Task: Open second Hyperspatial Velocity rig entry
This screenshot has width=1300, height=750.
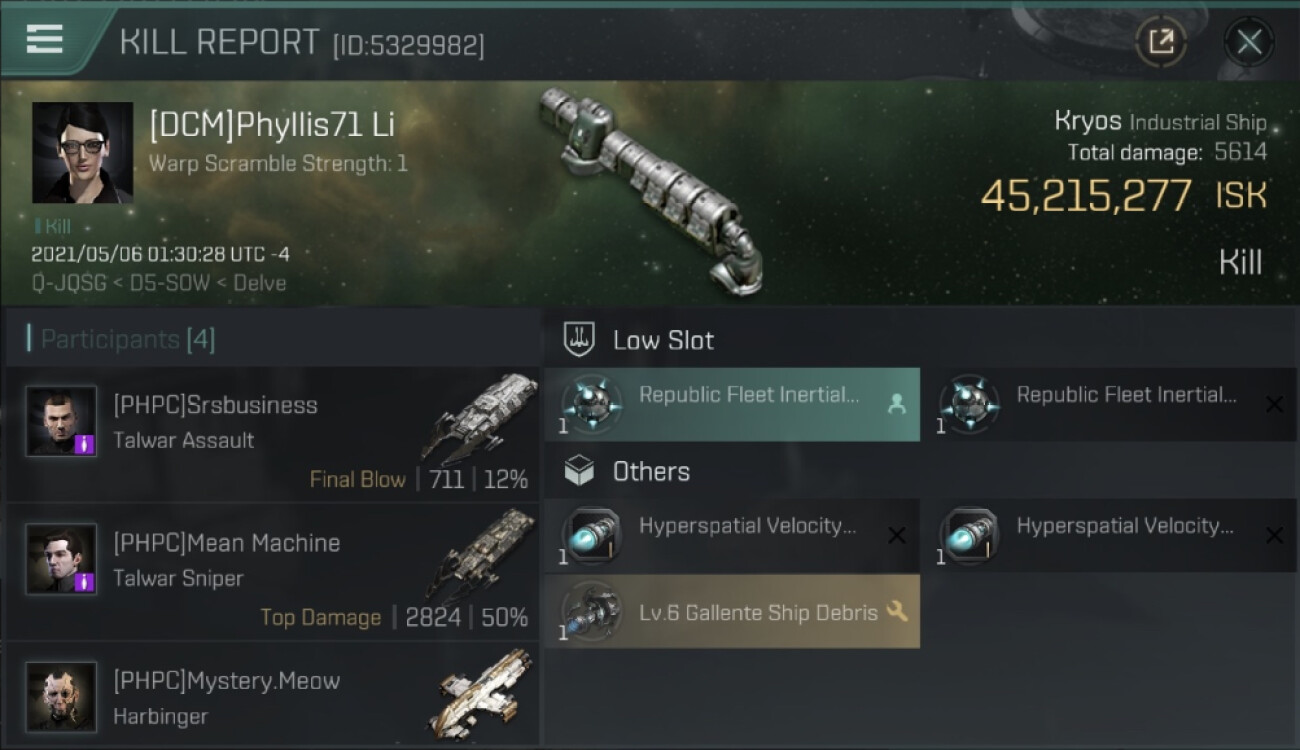Action: pyautogui.click(x=1109, y=535)
